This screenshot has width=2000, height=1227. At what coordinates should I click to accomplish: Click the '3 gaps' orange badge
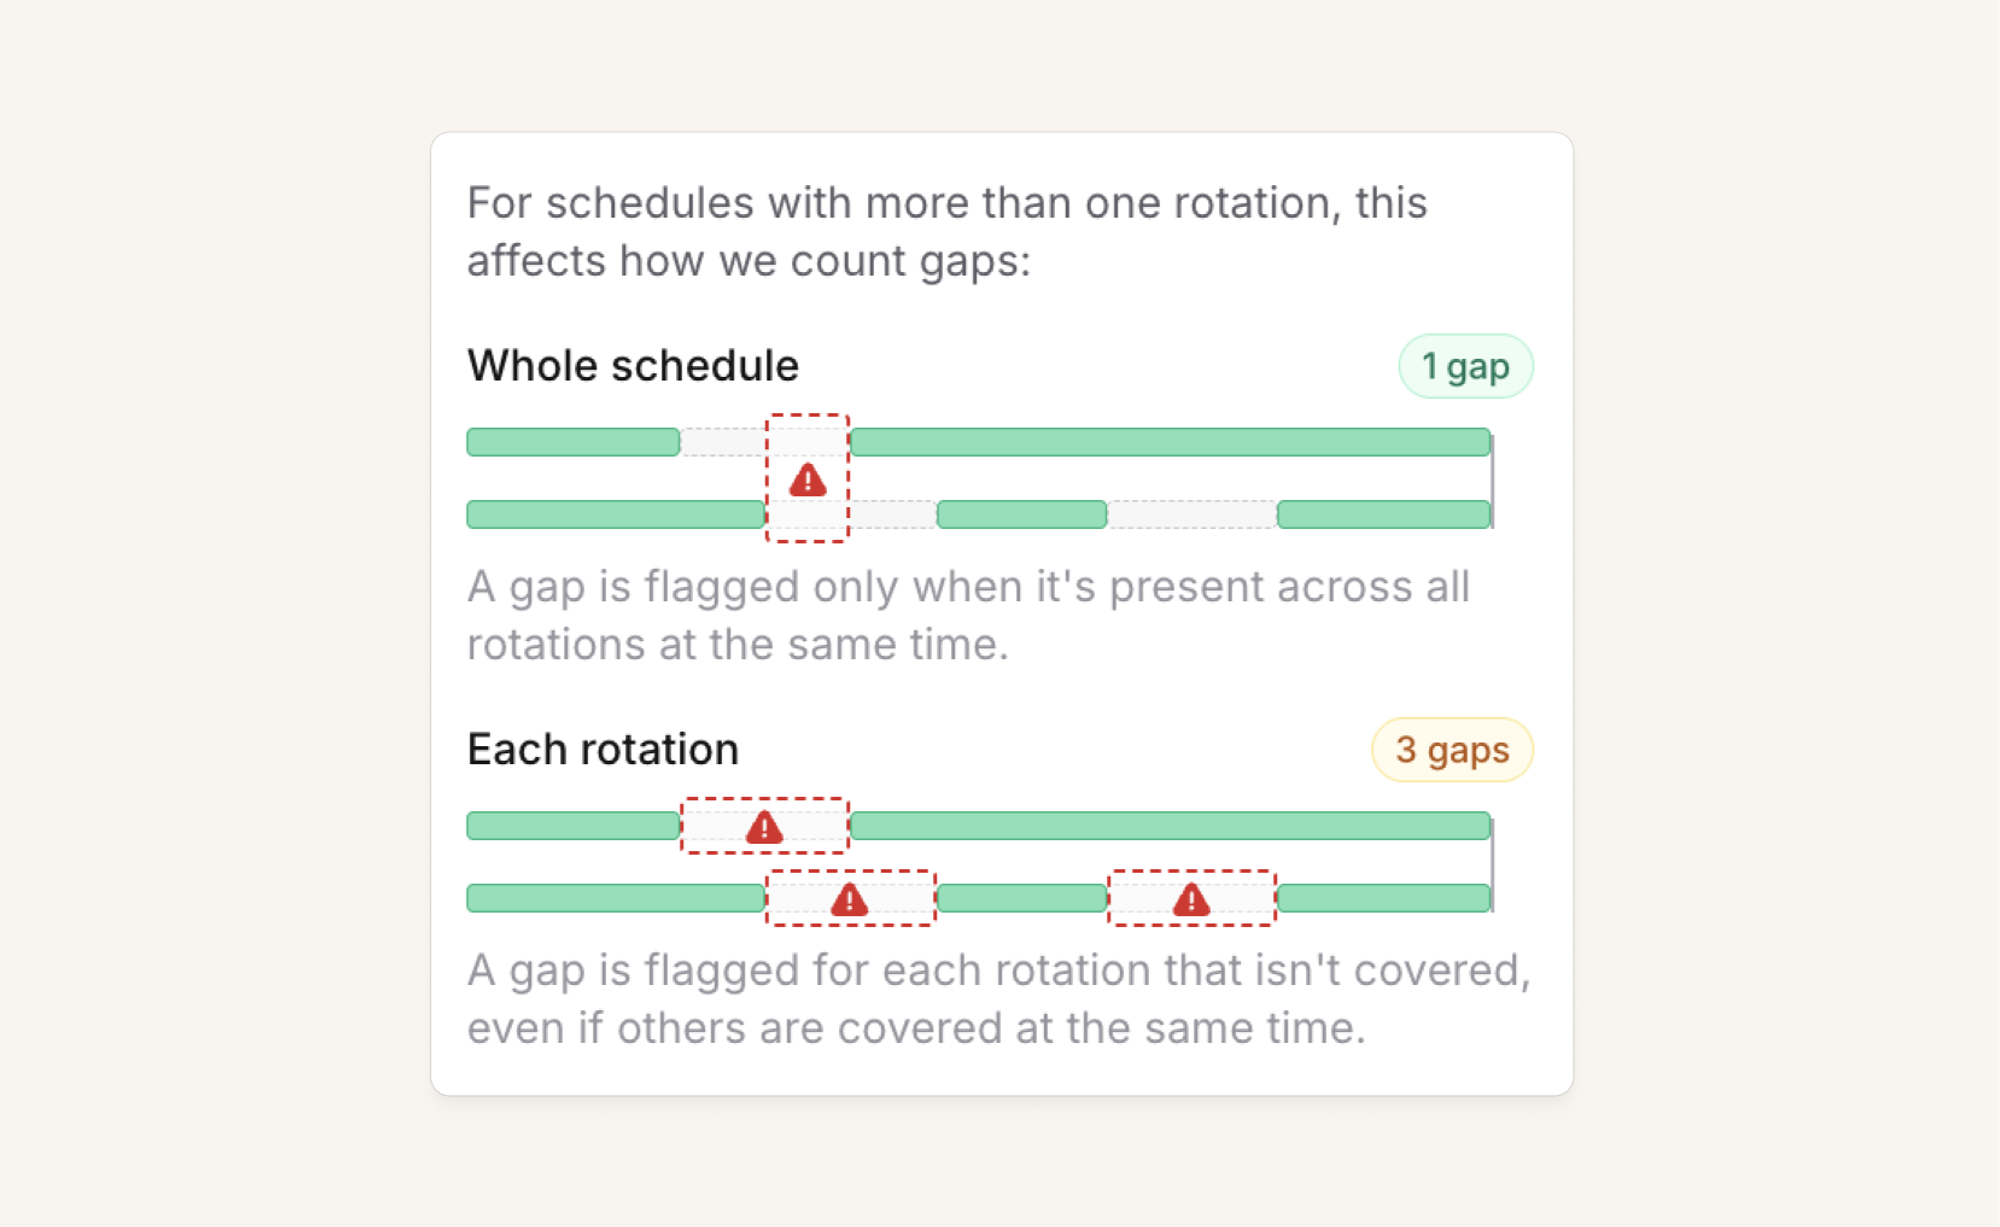coord(1452,749)
